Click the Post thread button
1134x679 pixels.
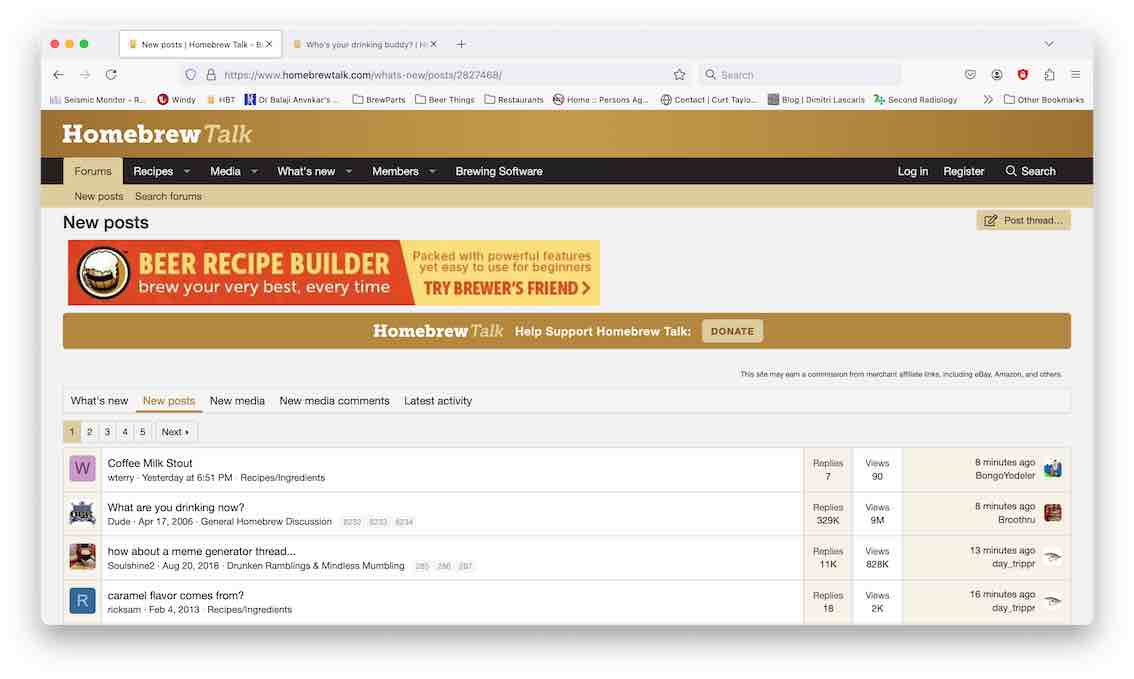tap(1023, 221)
